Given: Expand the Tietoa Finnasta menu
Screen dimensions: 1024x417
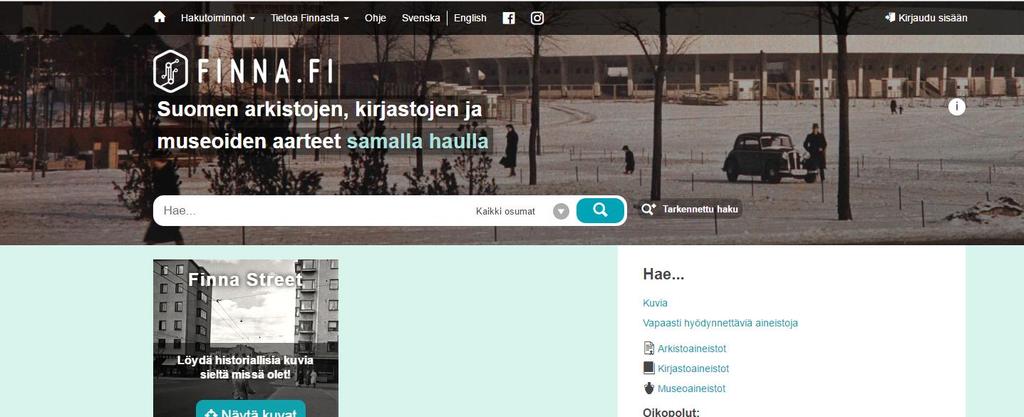Looking at the screenshot, I should click(x=310, y=18).
